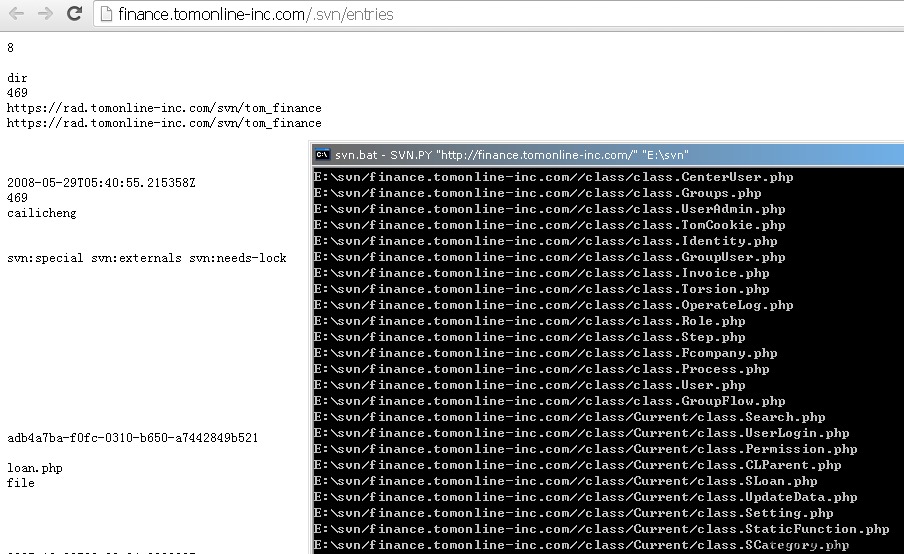Click the page icon in the address bar
This screenshot has height=554, width=904.
point(106,14)
